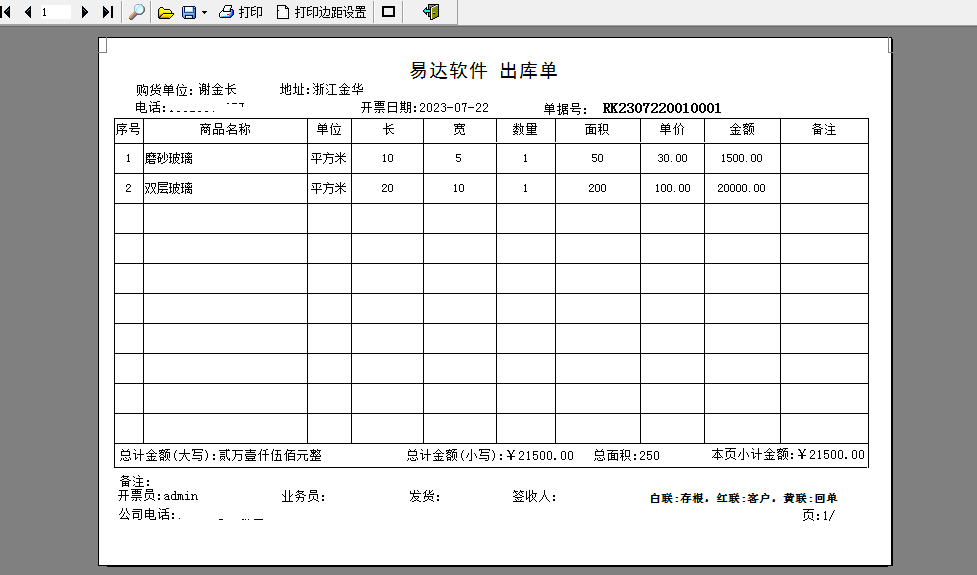
Task: Click the 易达软件 出库单 title
Action: [x=483, y=70]
